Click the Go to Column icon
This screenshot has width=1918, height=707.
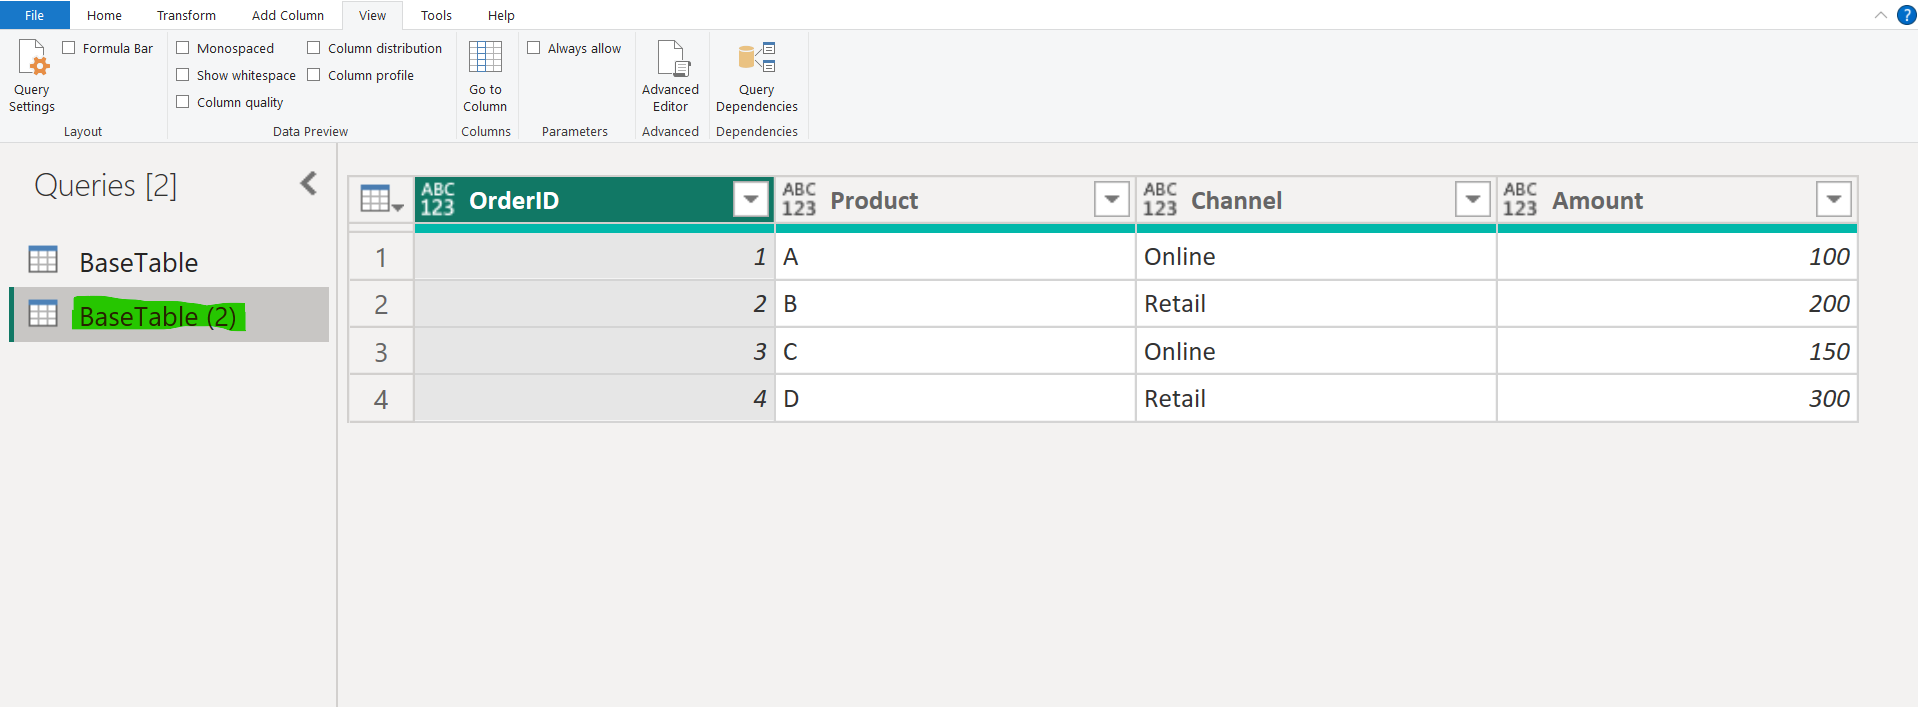click(x=485, y=59)
